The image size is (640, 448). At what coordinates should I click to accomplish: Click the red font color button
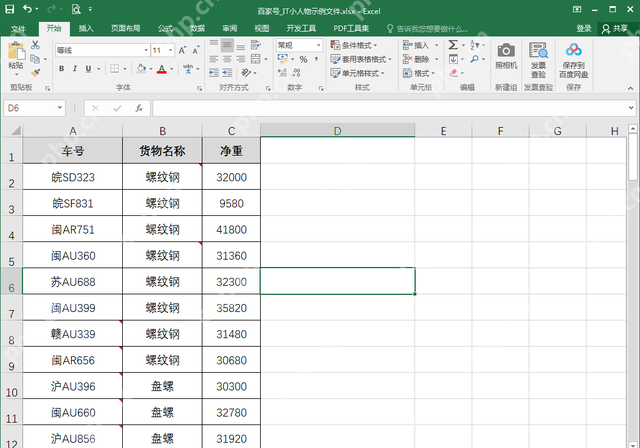coord(162,69)
